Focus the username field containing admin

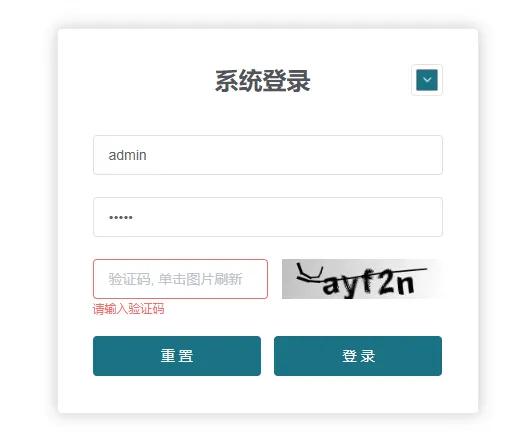coord(268,155)
